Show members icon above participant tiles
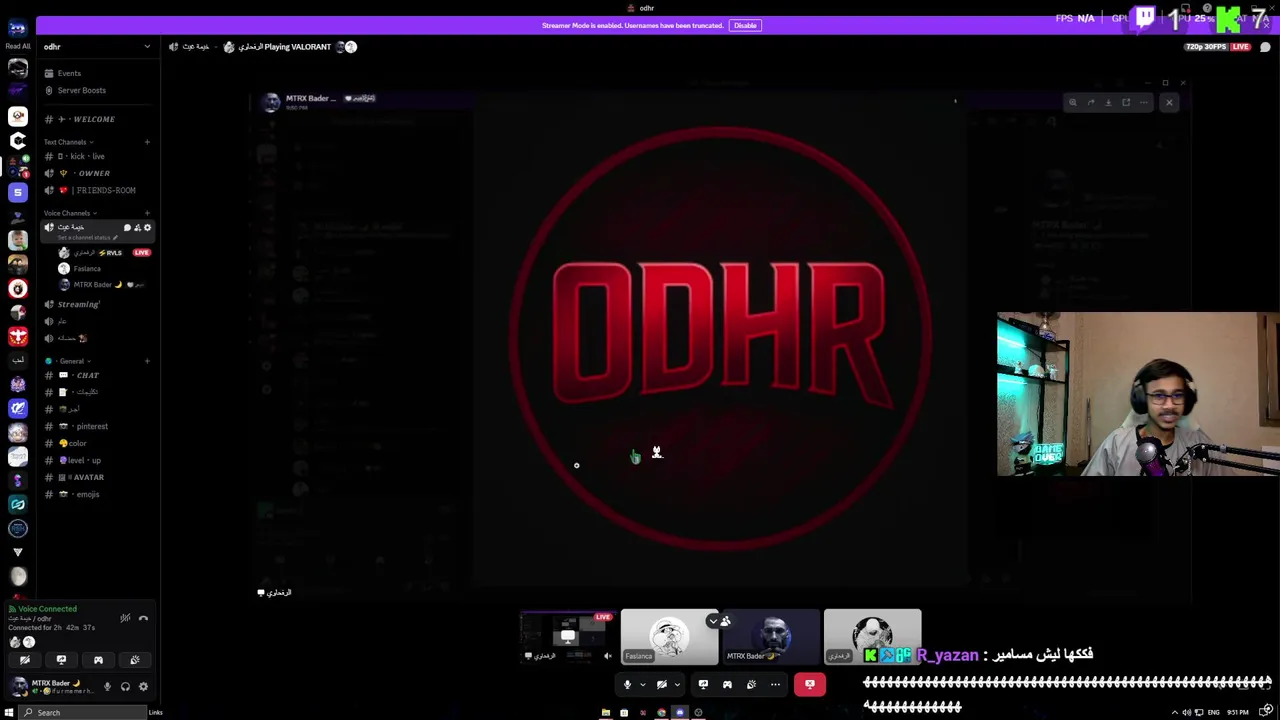Viewport: 1280px width, 720px height. [726, 621]
